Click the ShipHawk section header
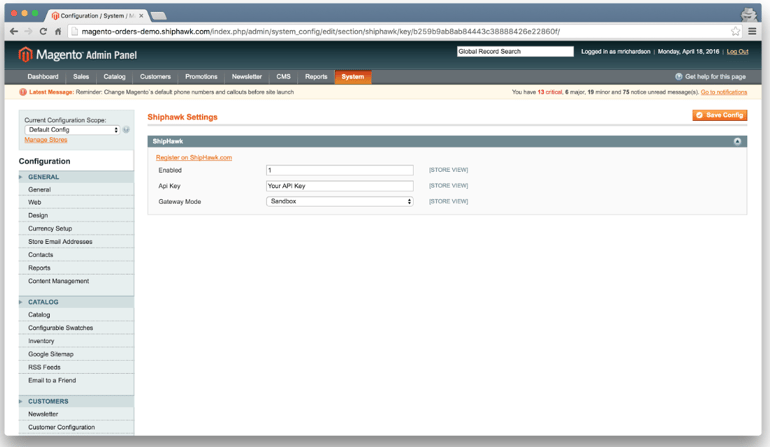The height and width of the screenshot is (447, 770). [x=447, y=141]
